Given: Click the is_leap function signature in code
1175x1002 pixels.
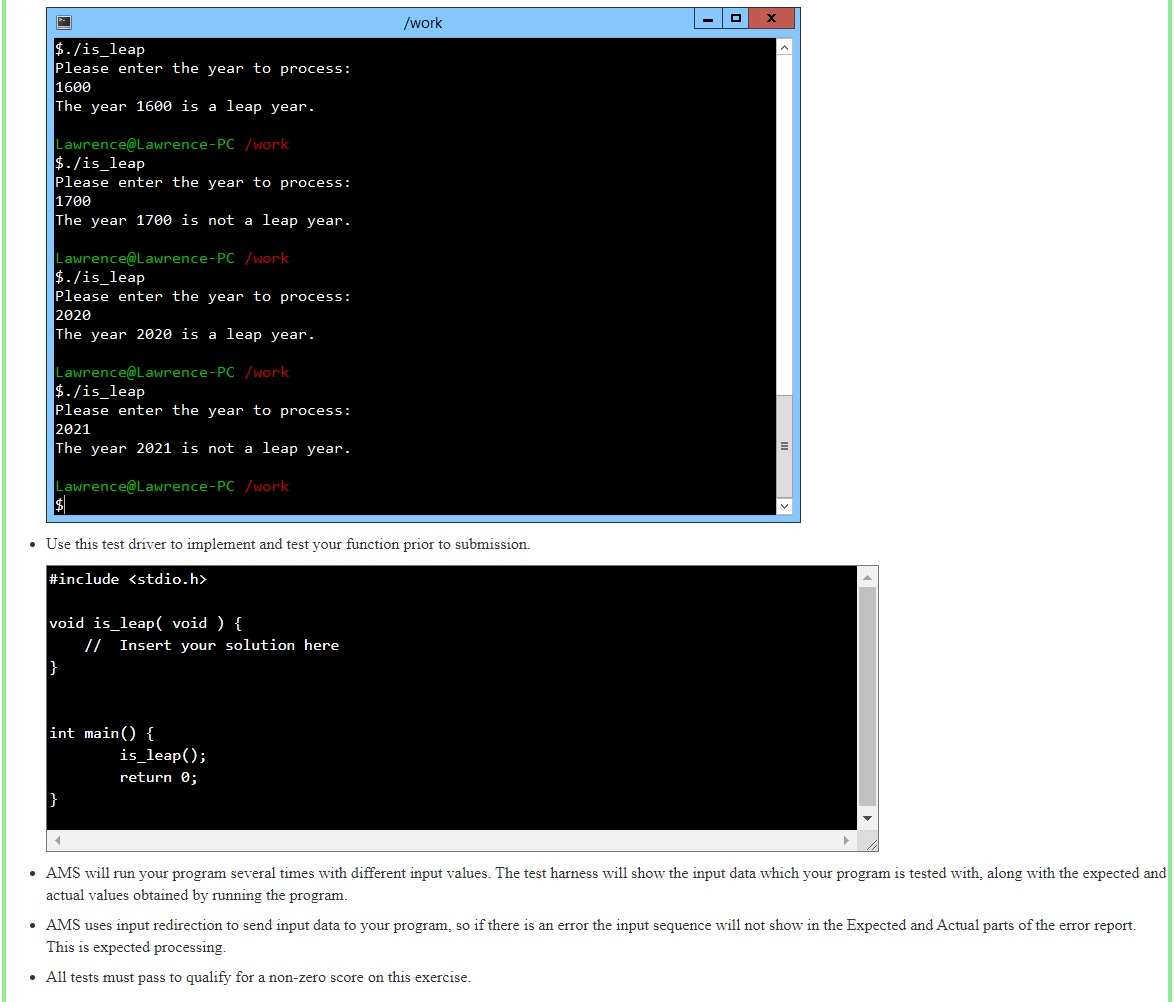Looking at the screenshot, I should tap(145, 622).
